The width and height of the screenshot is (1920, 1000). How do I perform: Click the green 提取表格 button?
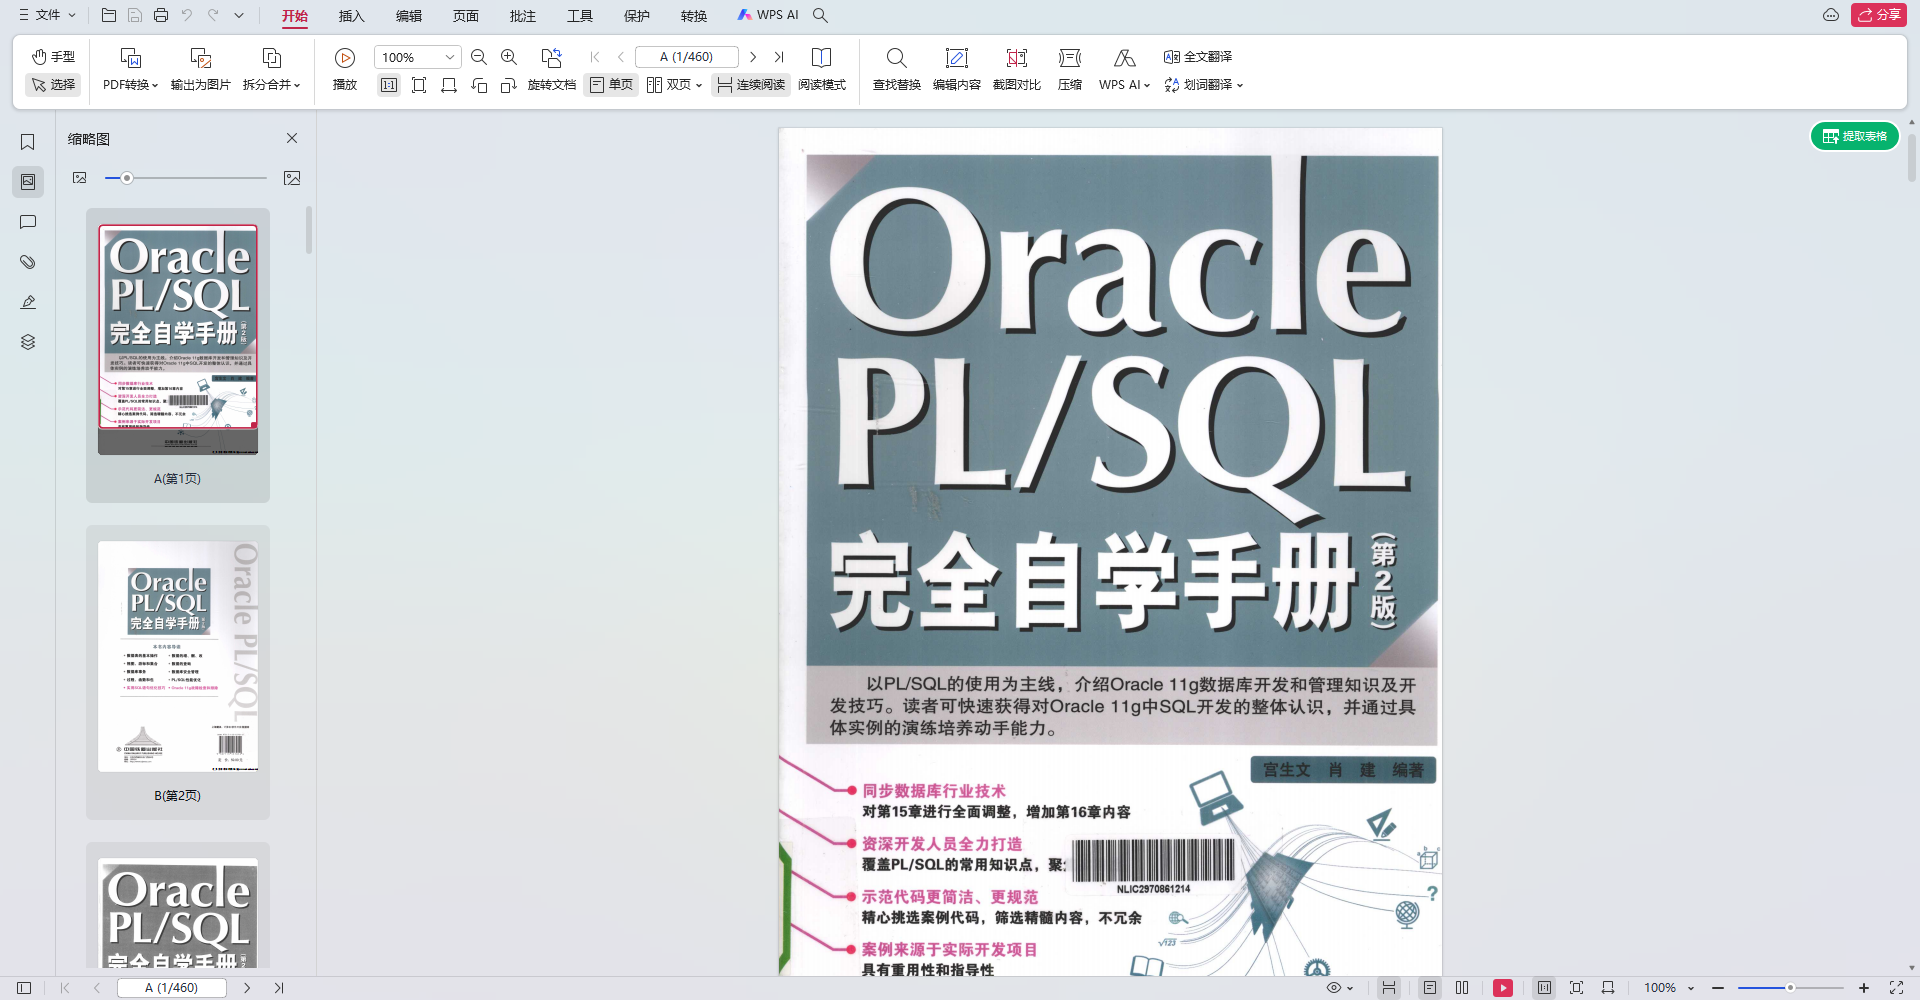(x=1855, y=136)
